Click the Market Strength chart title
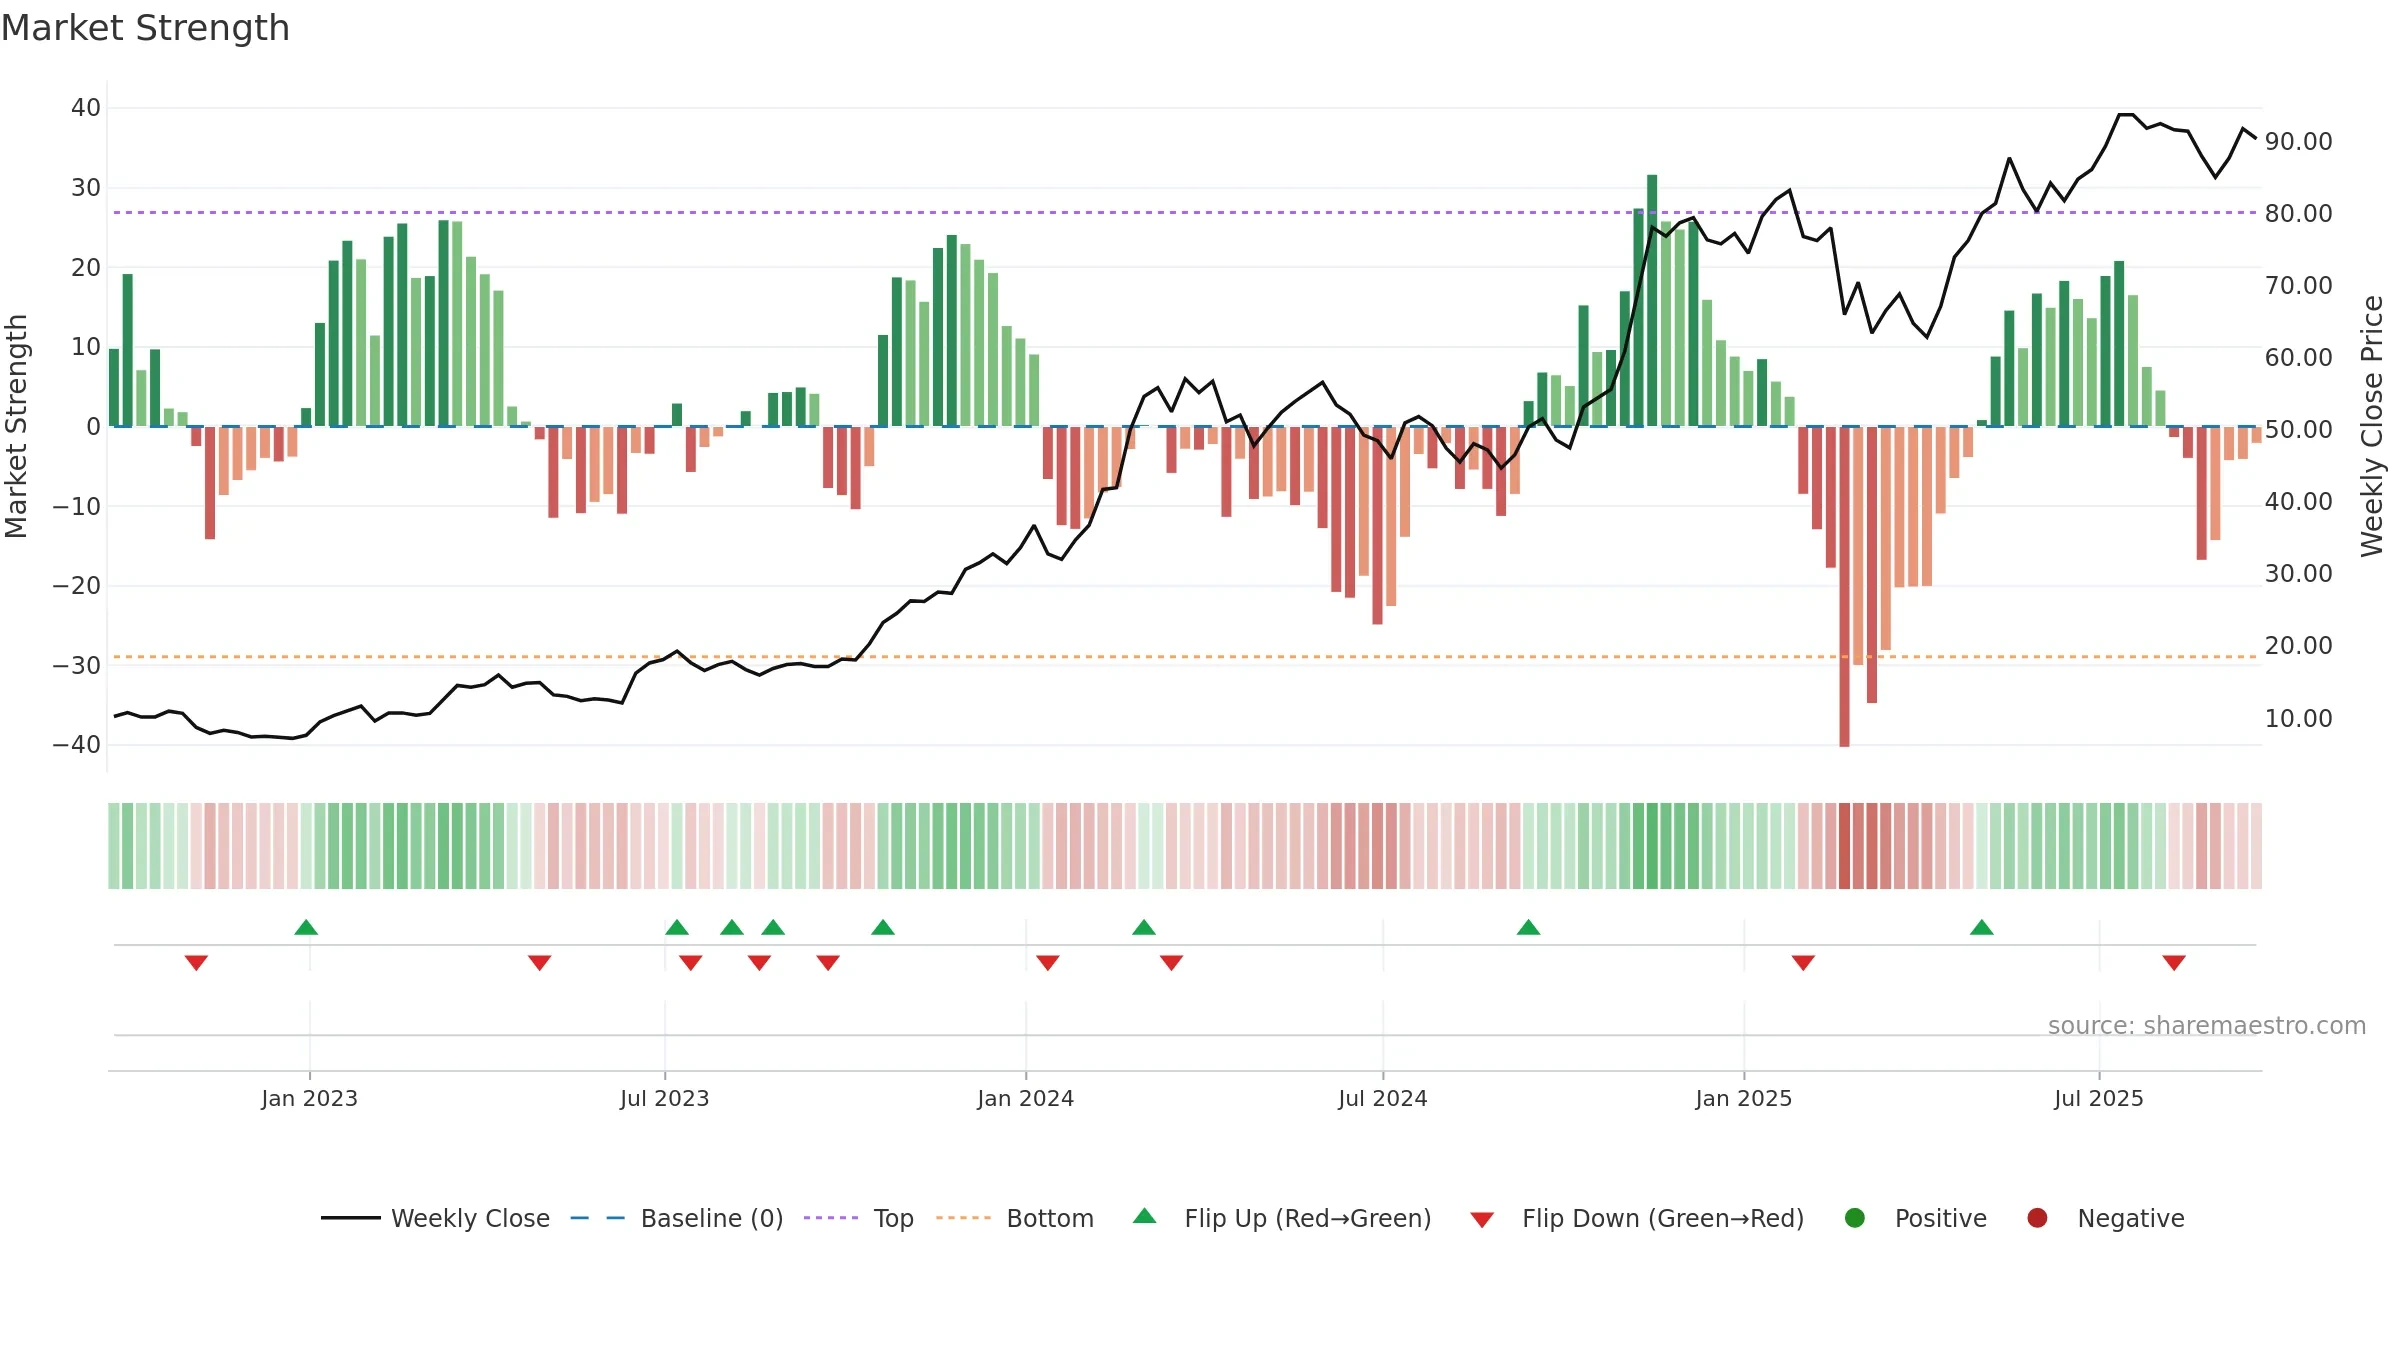This screenshot has height=1350, width=2400. coord(145,28)
